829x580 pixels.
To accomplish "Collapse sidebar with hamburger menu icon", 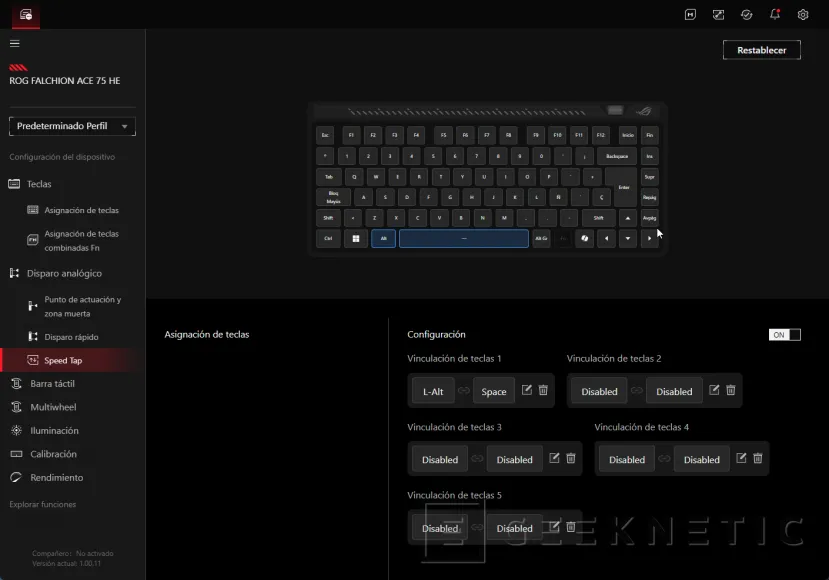I will tap(15, 43).
